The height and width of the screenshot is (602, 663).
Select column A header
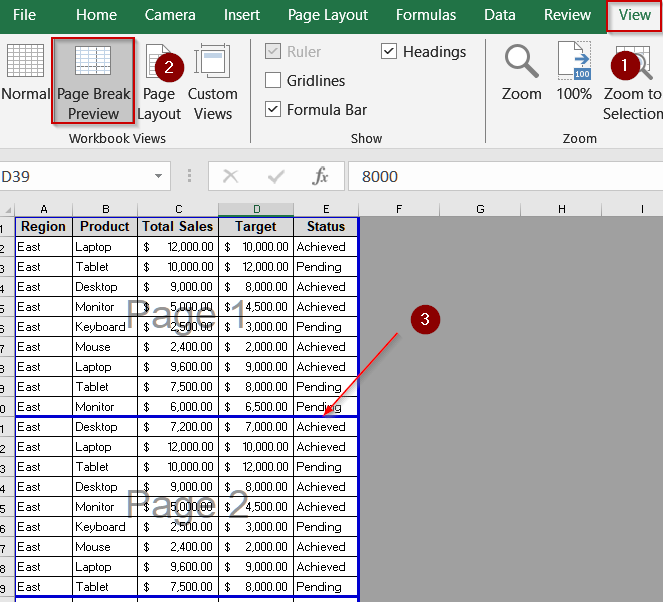click(44, 209)
